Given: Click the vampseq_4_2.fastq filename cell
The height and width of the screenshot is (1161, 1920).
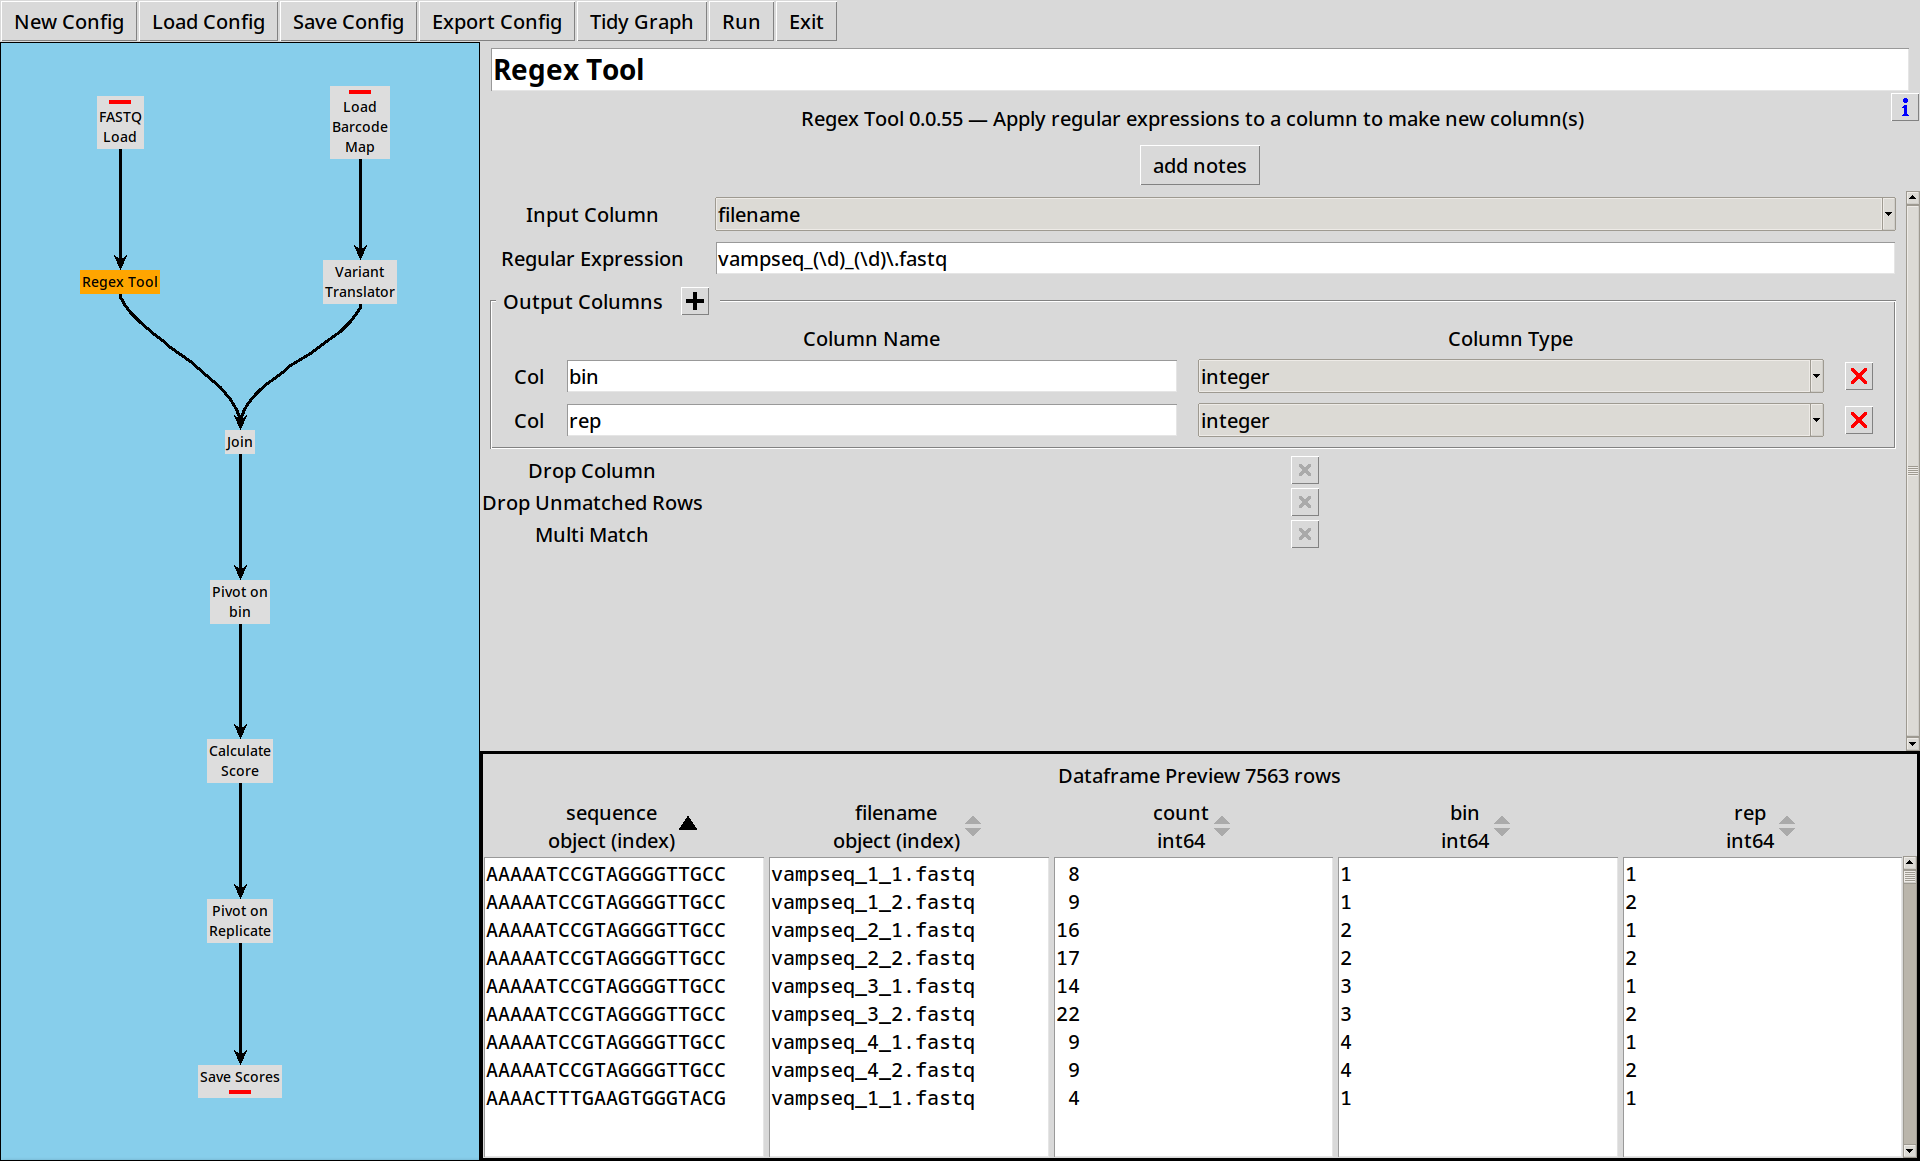Looking at the screenshot, I should coord(873,1070).
